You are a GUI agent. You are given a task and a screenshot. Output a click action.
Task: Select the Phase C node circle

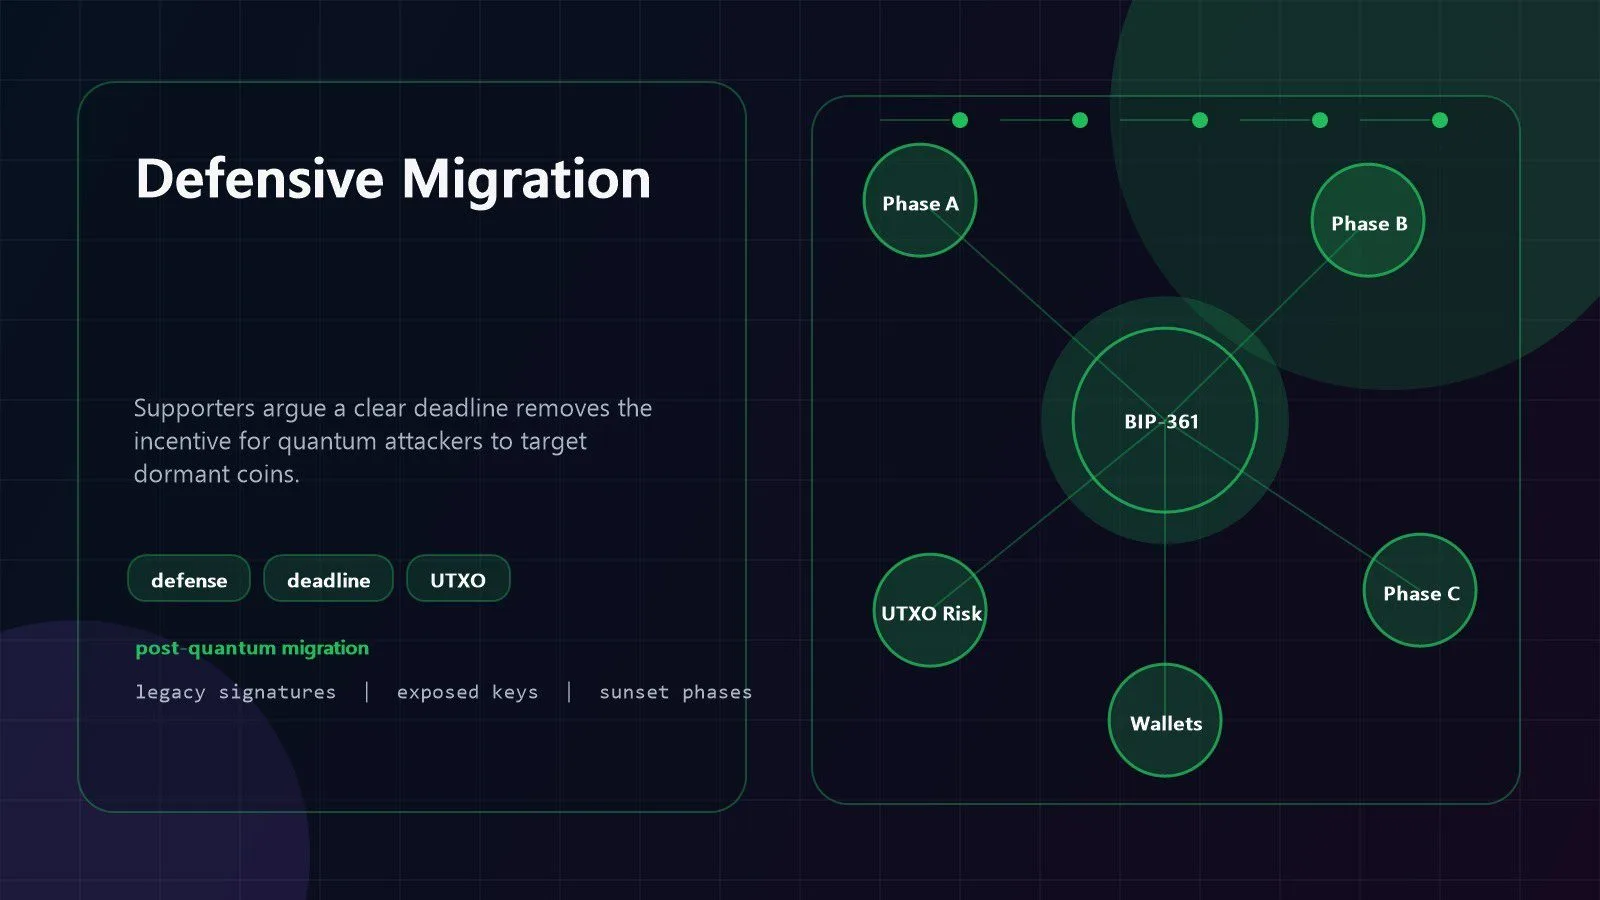pos(1420,591)
